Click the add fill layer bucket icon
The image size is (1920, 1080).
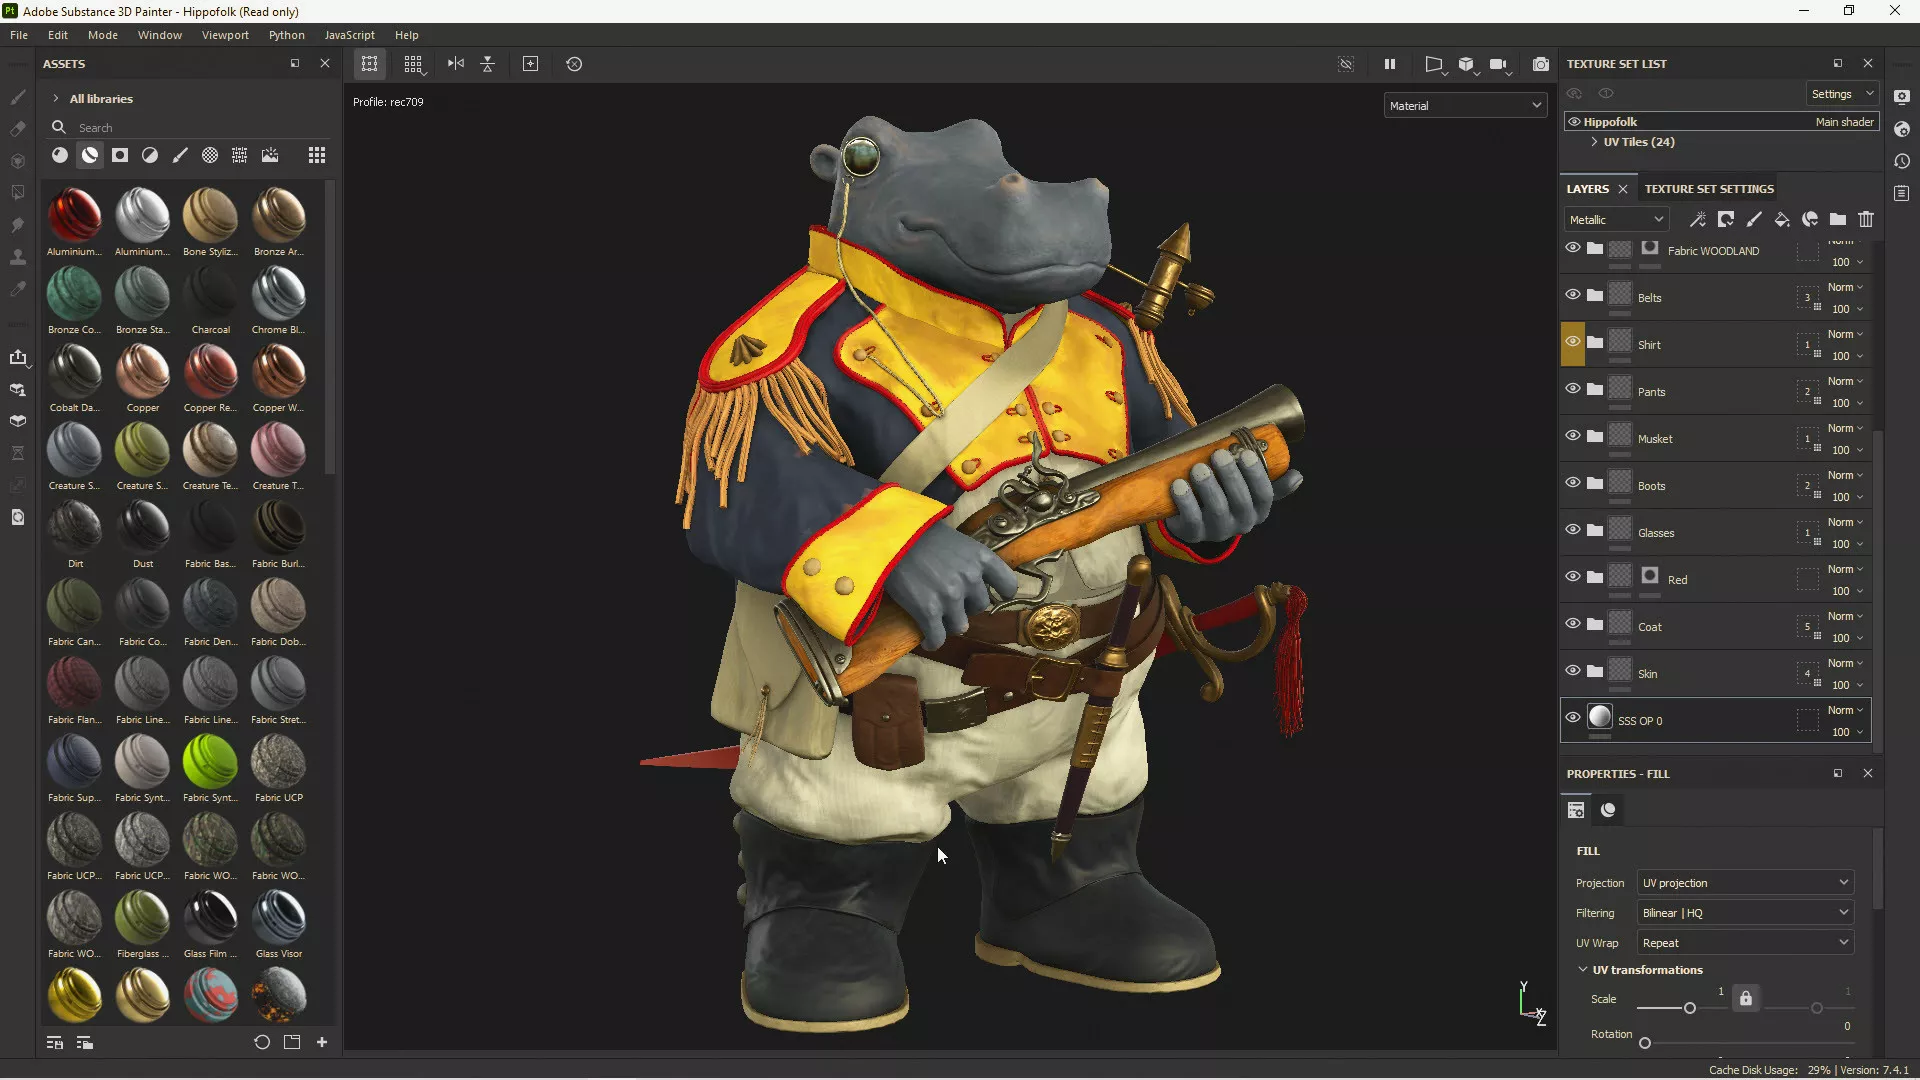[x=1782, y=219]
